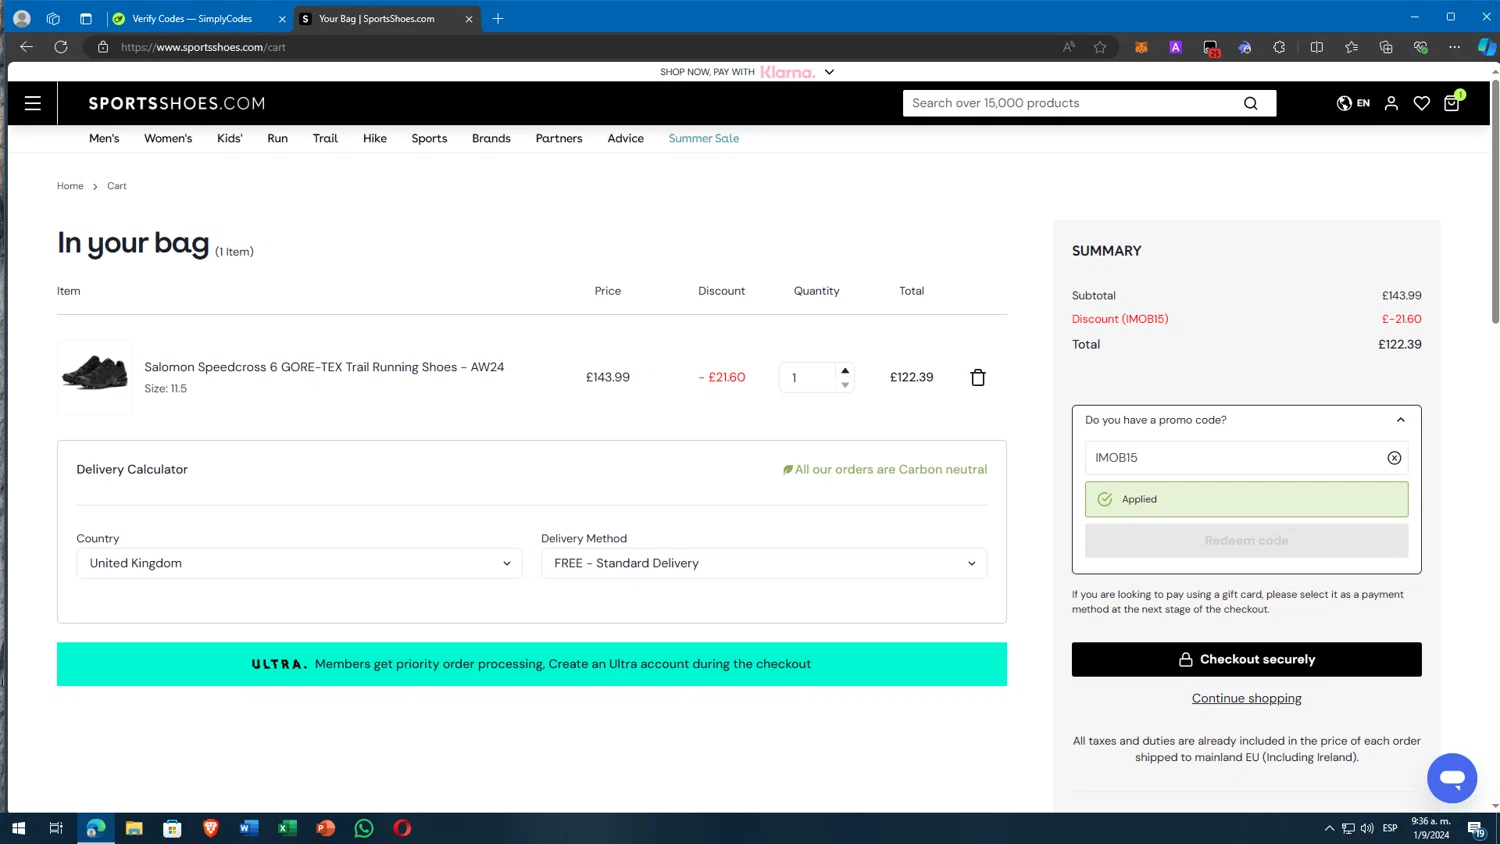Expand the Klarna banner chevron
Screen dimensions: 1500x844
[x=829, y=72]
